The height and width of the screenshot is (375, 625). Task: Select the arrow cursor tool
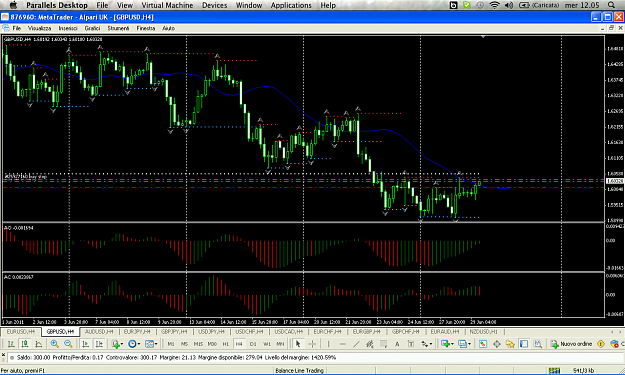point(298,344)
